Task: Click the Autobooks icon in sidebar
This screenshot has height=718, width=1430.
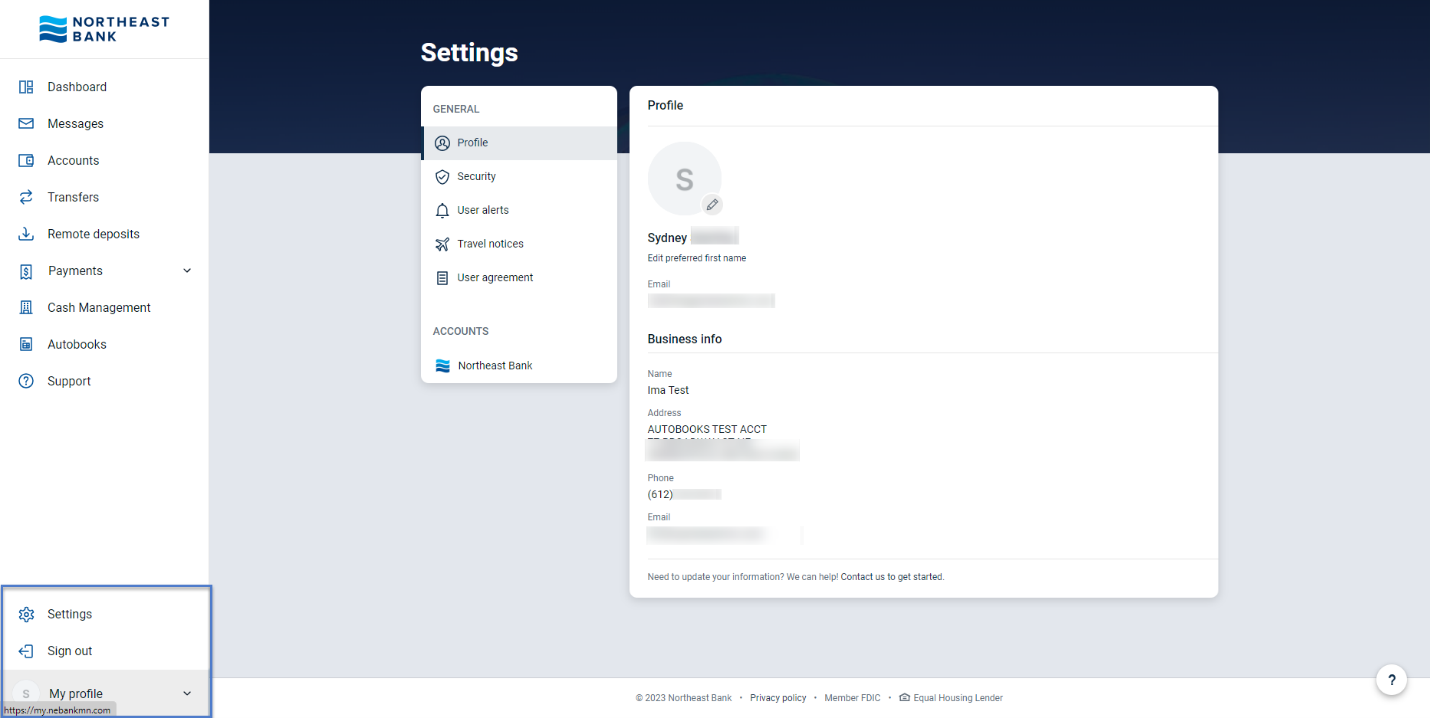Action: (x=27, y=345)
